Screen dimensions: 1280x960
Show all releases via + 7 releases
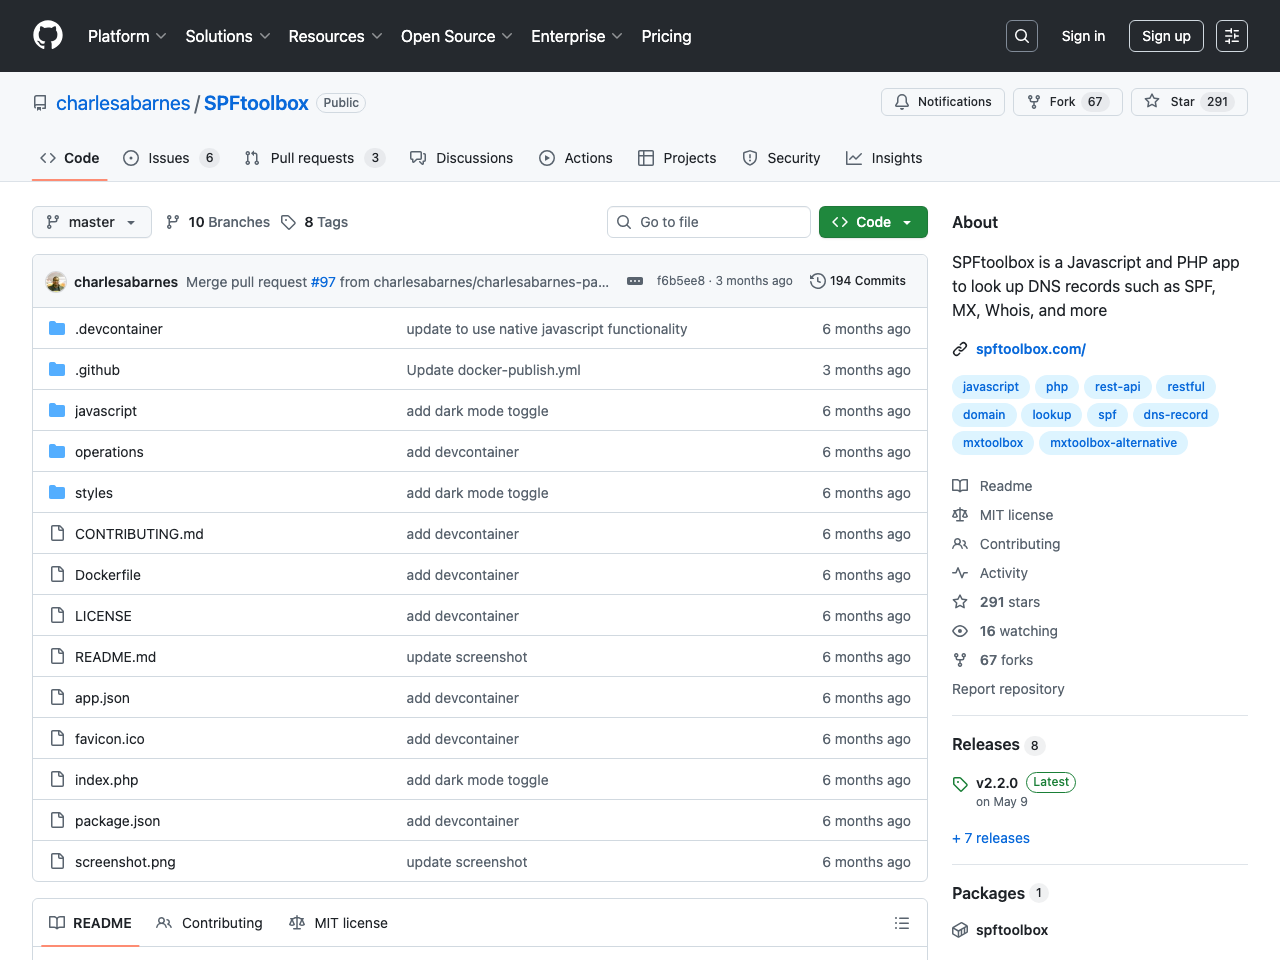point(990,838)
